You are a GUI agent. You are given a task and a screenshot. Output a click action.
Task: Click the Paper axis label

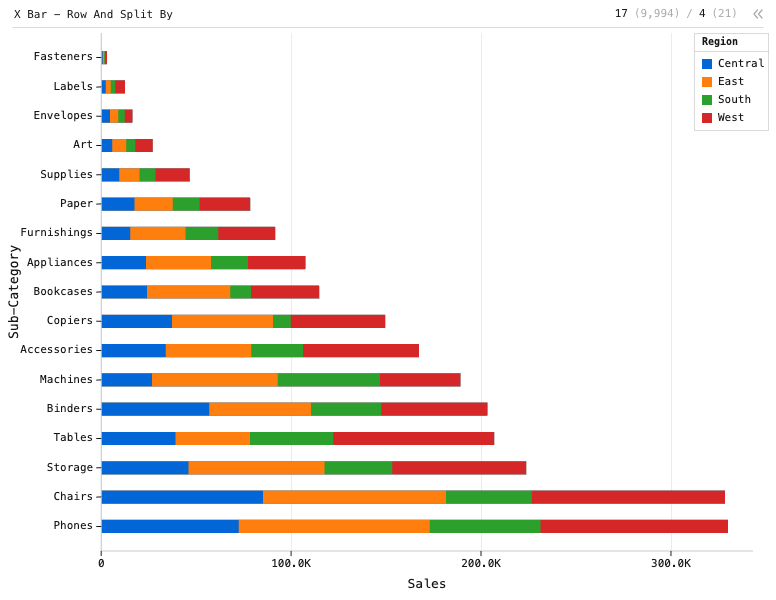[x=76, y=203]
